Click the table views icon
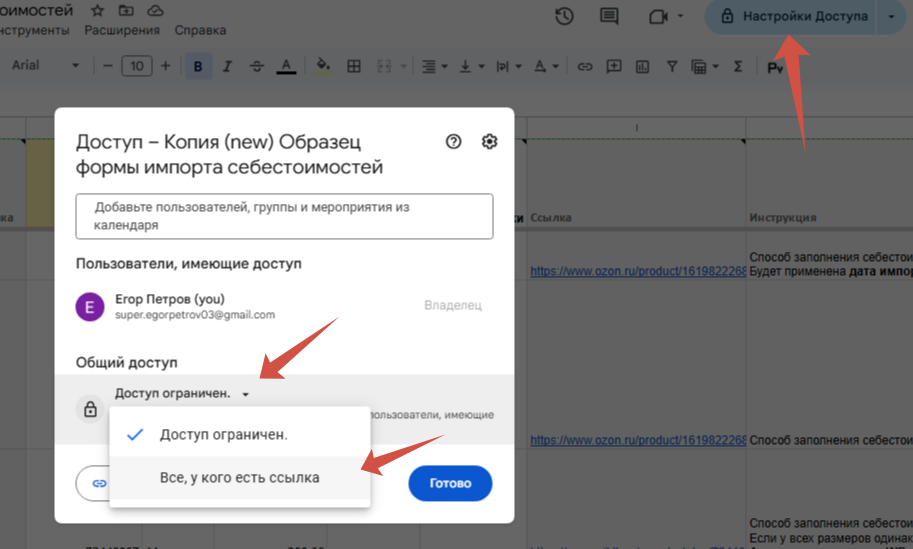913x549 pixels. [699, 67]
